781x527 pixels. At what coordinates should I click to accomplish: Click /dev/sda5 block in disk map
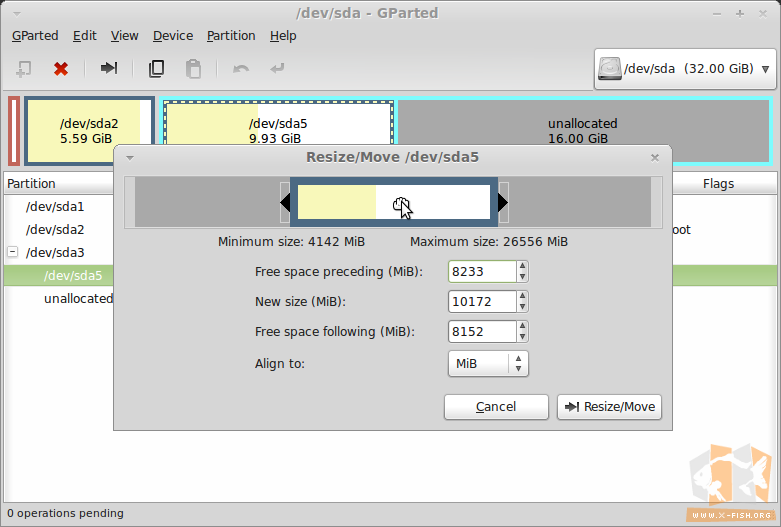pyautogui.click(x=278, y=124)
